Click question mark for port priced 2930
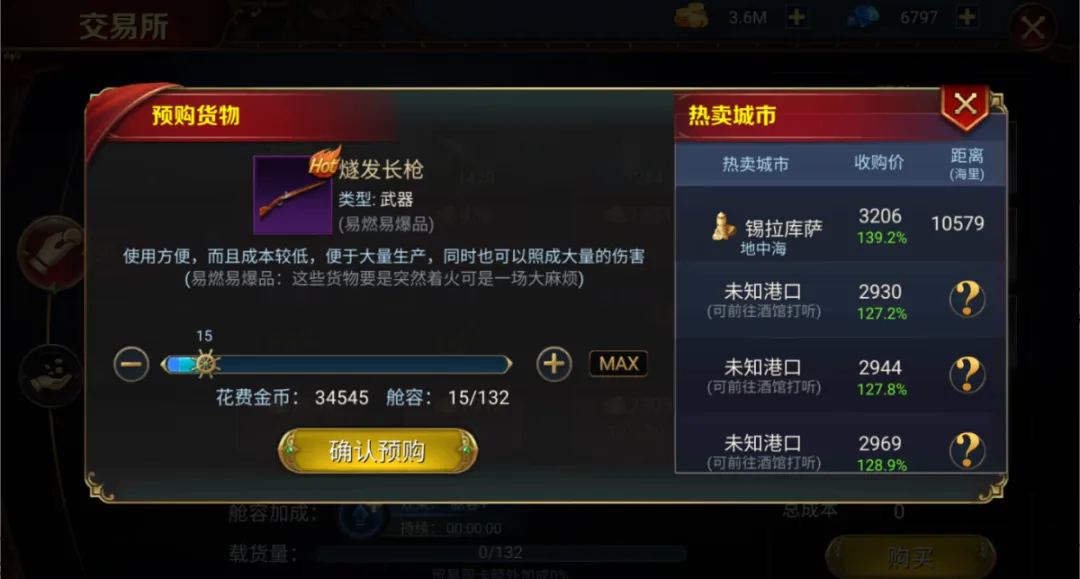The height and width of the screenshot is (579, 1080). pyautogui.click(x=967, y=299)
